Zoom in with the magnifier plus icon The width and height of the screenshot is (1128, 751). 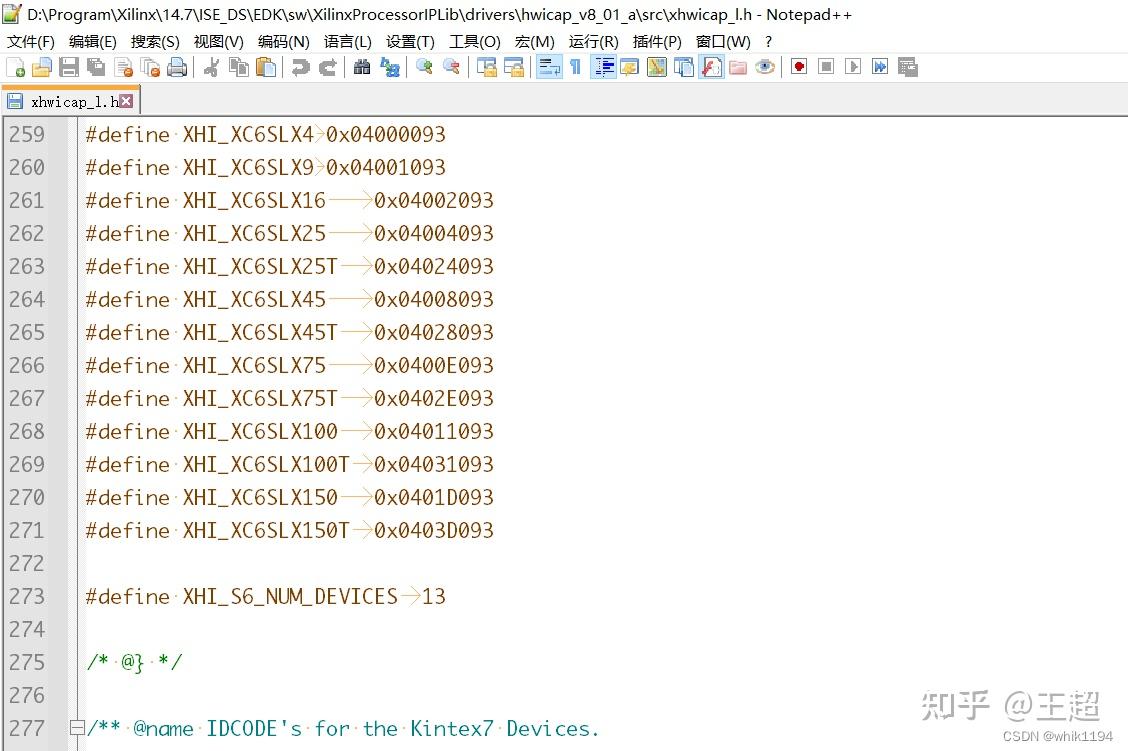[x=424, y=68]
